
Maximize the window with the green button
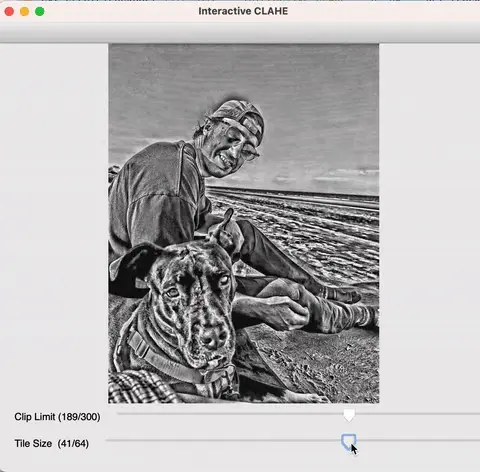click(x=40, y=12)
